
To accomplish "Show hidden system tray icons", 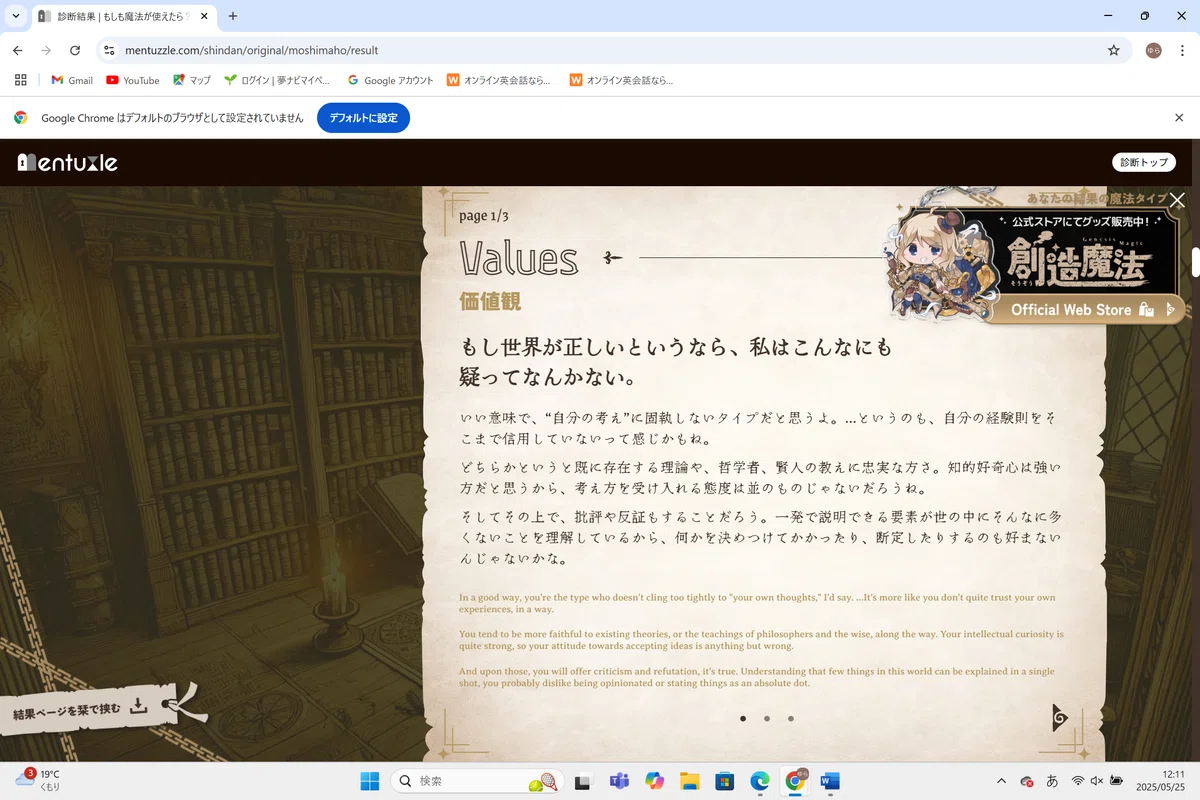I will (1001, 781).
